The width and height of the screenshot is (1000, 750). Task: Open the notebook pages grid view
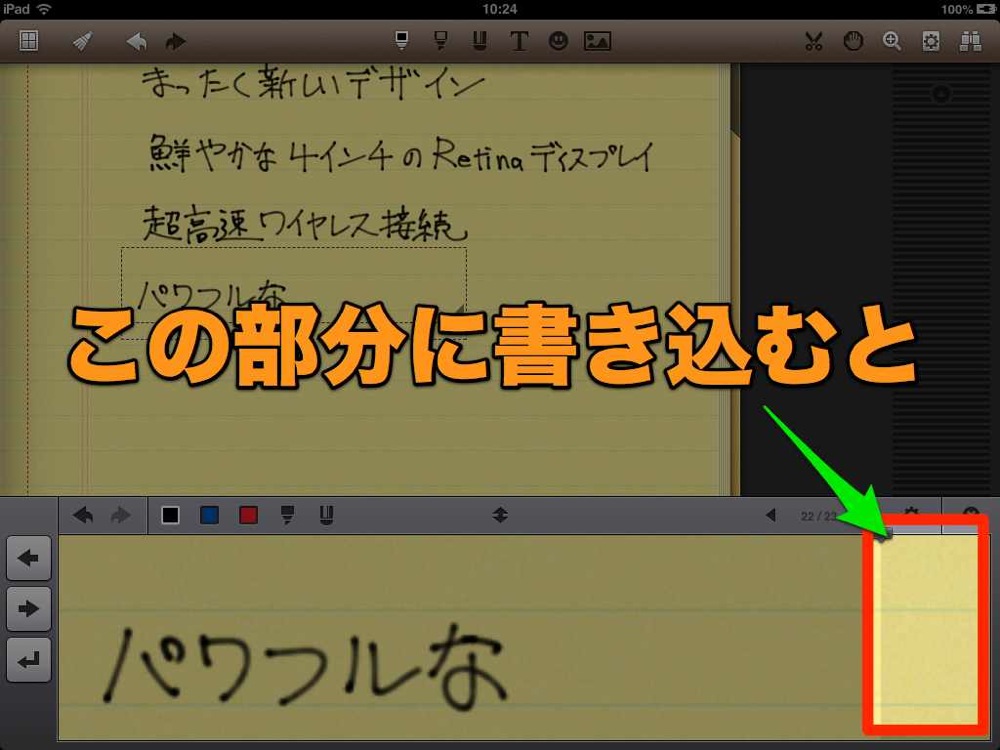[29, 41]
